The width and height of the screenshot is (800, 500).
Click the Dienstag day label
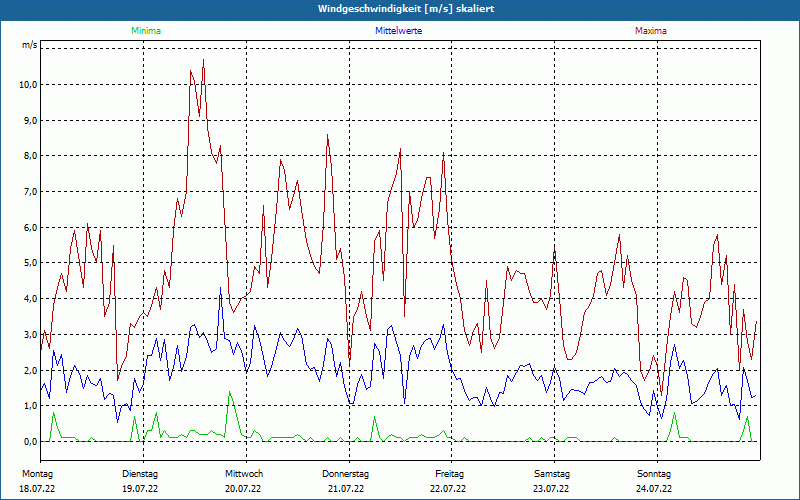pos(140,474)
